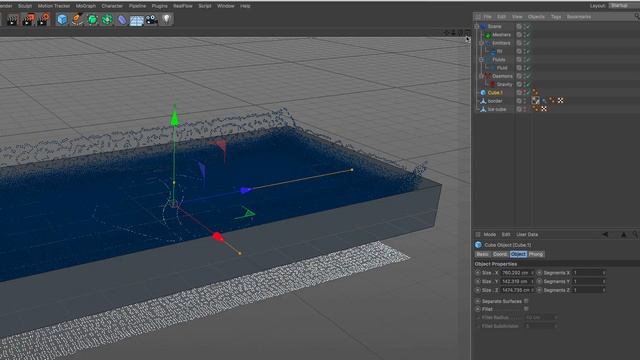The width and height of the screenshot is (640, 360).
Task: Open the User Data menu
Action: pos(527,234)
